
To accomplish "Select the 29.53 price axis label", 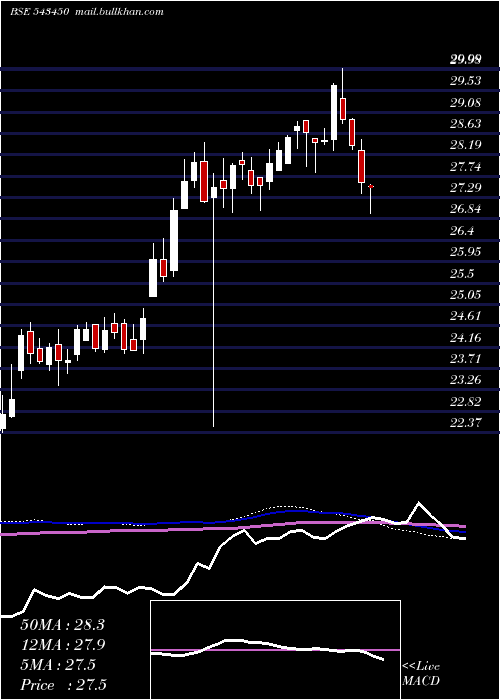I will (466, 81).
